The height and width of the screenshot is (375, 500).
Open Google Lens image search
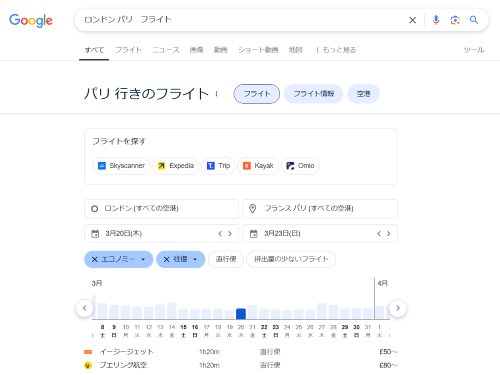[x=455, y=20]
